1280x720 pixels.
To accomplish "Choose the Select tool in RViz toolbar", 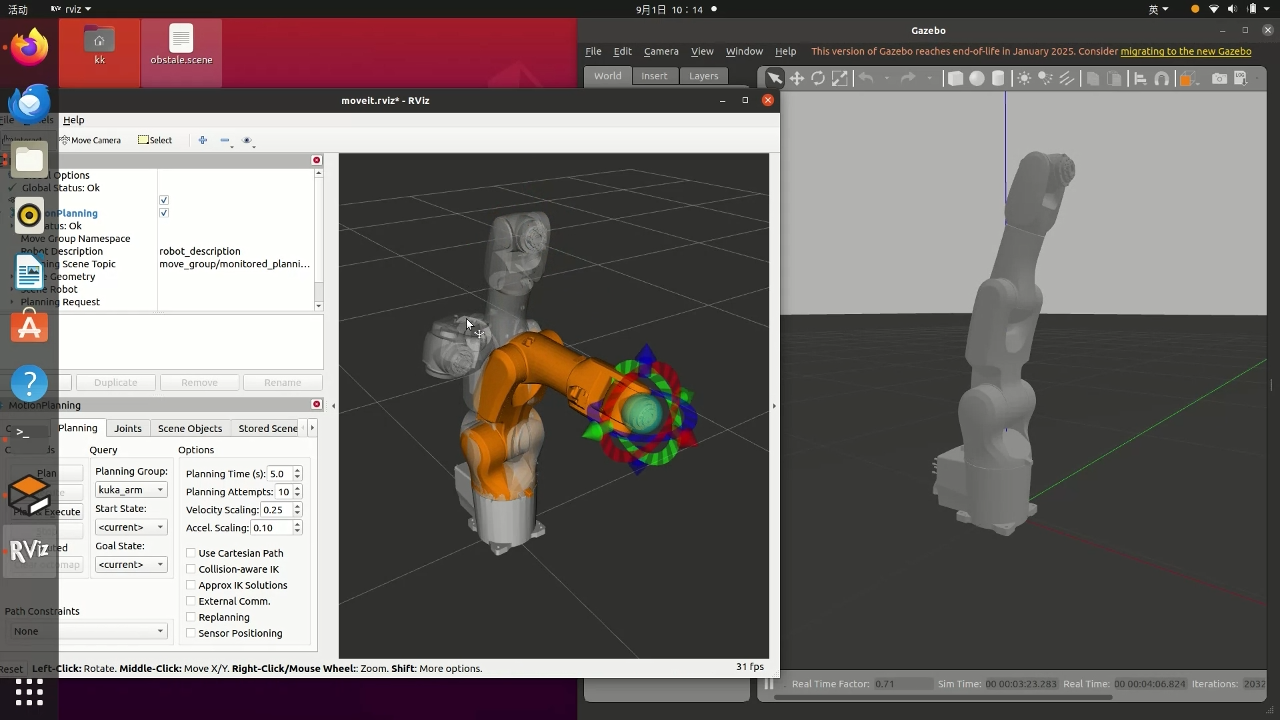I will tap(155, 140).
